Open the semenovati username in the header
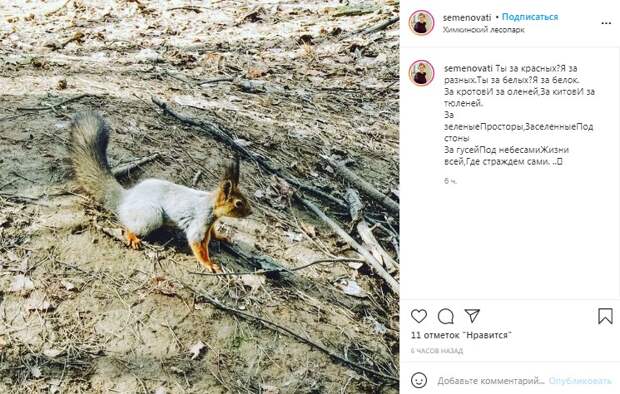620x394 pixels. click(467, 18)
